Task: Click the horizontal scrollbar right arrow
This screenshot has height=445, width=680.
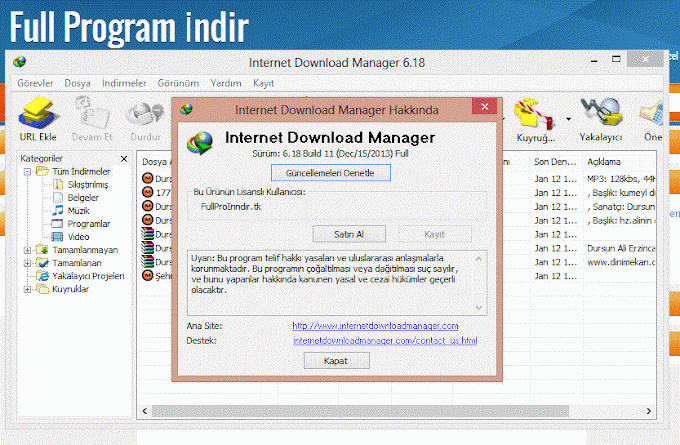Action: (x=649, y=411)
